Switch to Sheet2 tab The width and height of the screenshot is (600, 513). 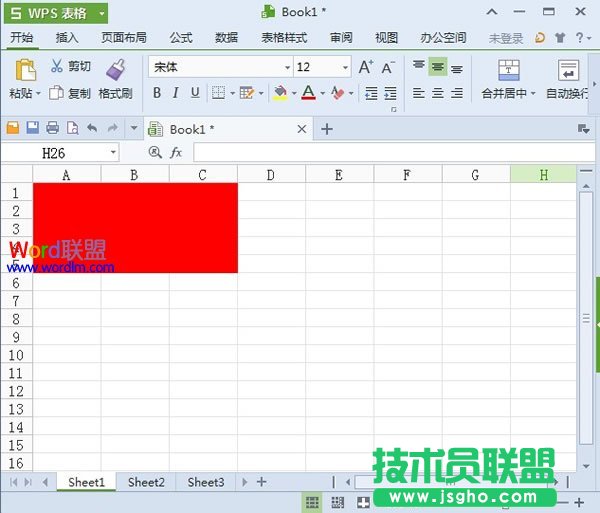coord(146,482)
